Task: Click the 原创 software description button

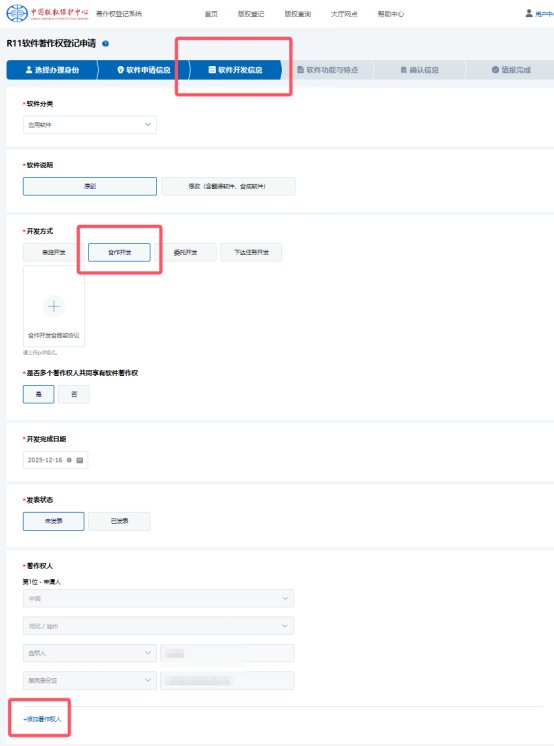Action: point(89,186)
